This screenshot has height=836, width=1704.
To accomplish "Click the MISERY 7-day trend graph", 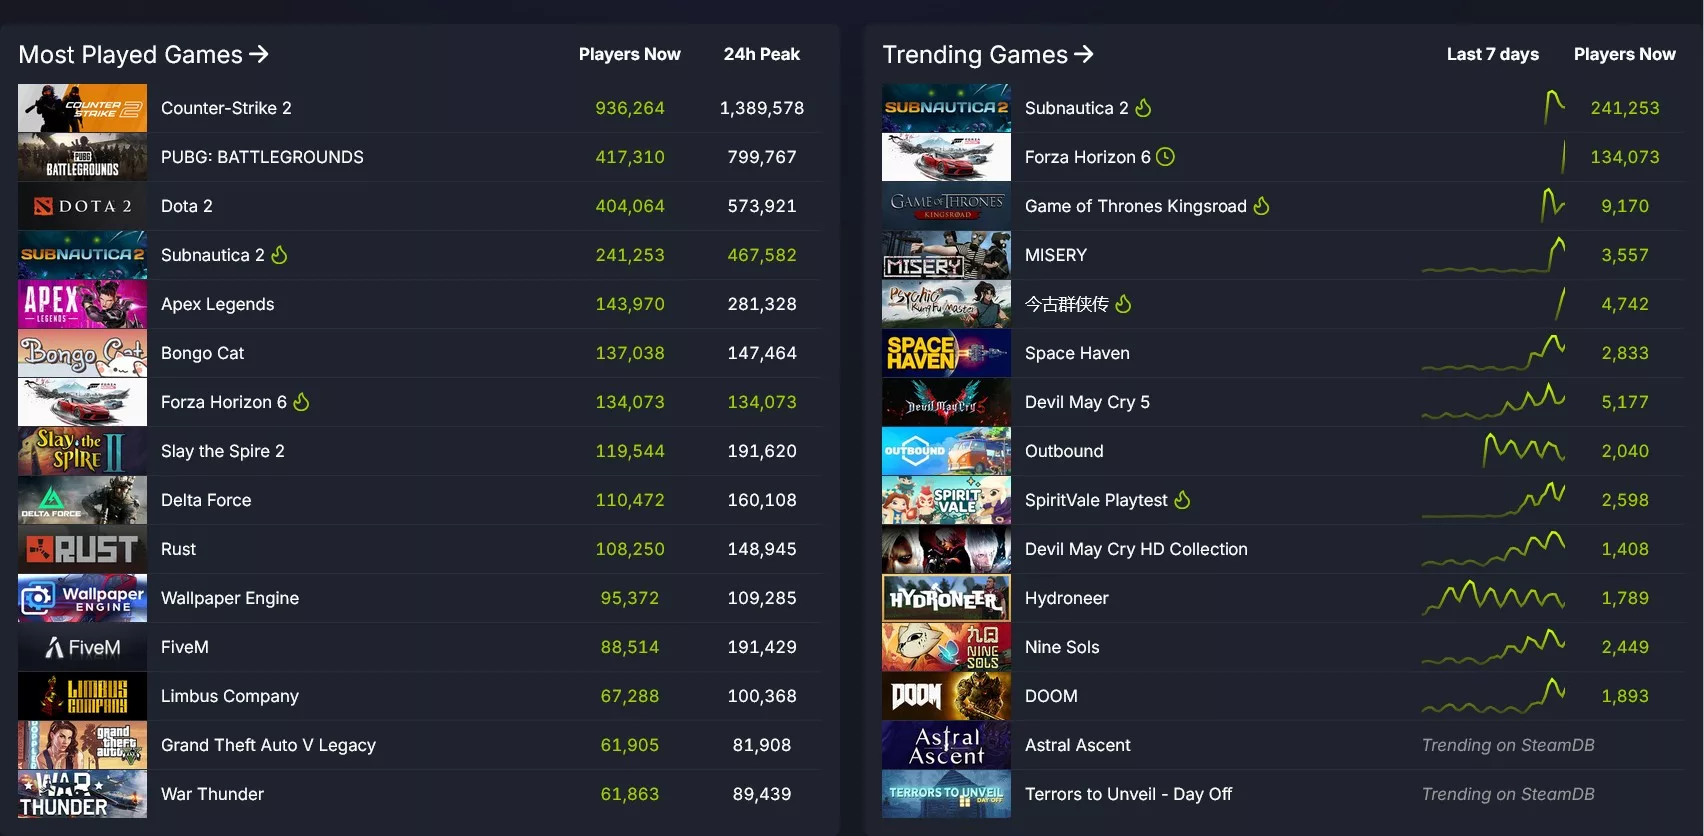I will 1493,254.
